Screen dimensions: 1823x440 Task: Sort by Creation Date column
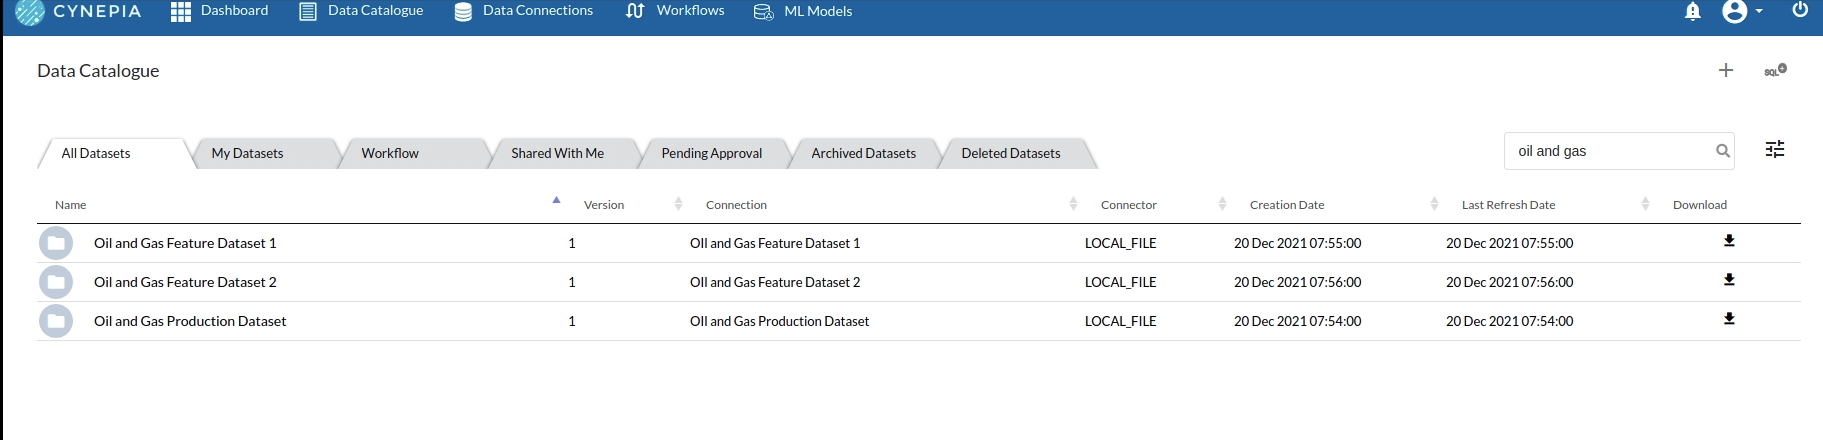pos(1286,205)
